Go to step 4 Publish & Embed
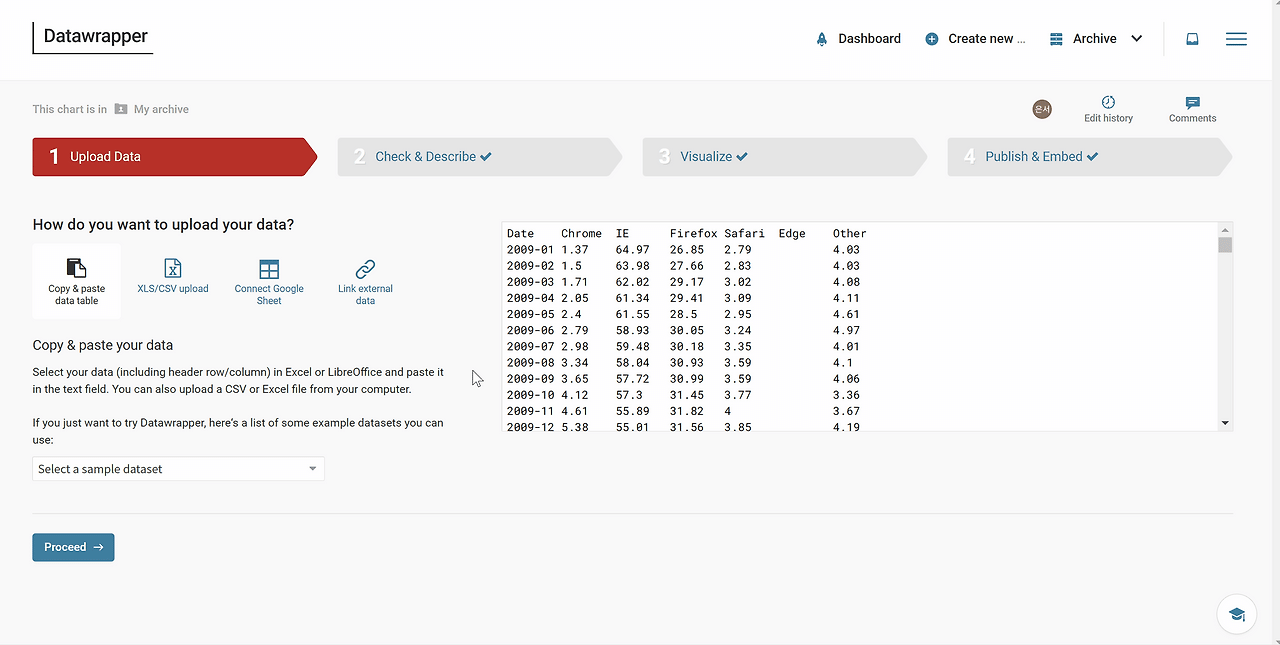The image size is (1280, 645). click(1089, 157)
